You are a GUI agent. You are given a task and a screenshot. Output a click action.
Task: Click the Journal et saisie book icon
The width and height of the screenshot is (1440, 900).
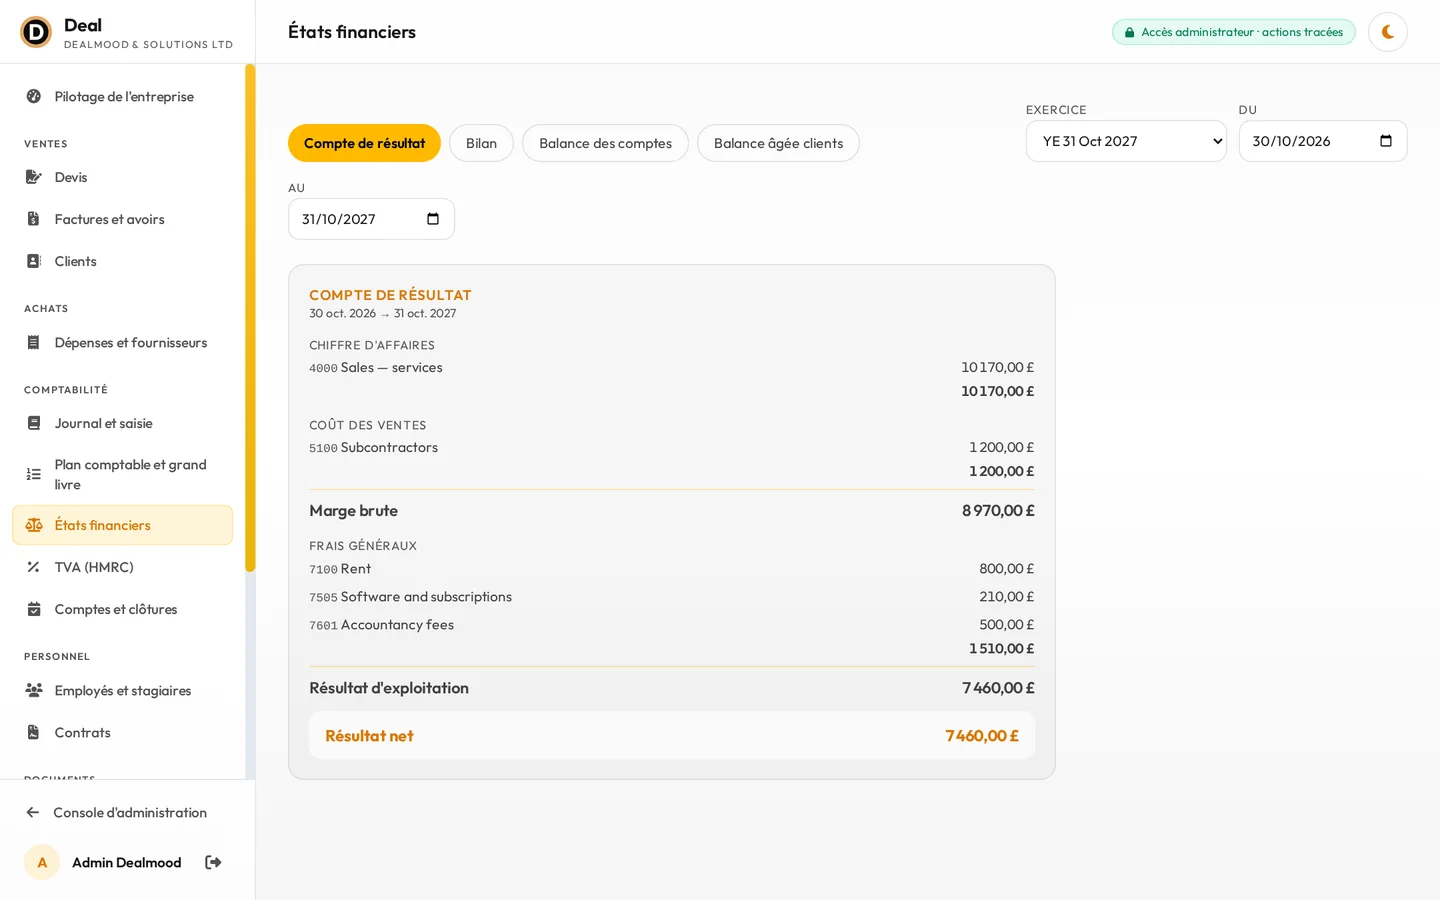34,423
